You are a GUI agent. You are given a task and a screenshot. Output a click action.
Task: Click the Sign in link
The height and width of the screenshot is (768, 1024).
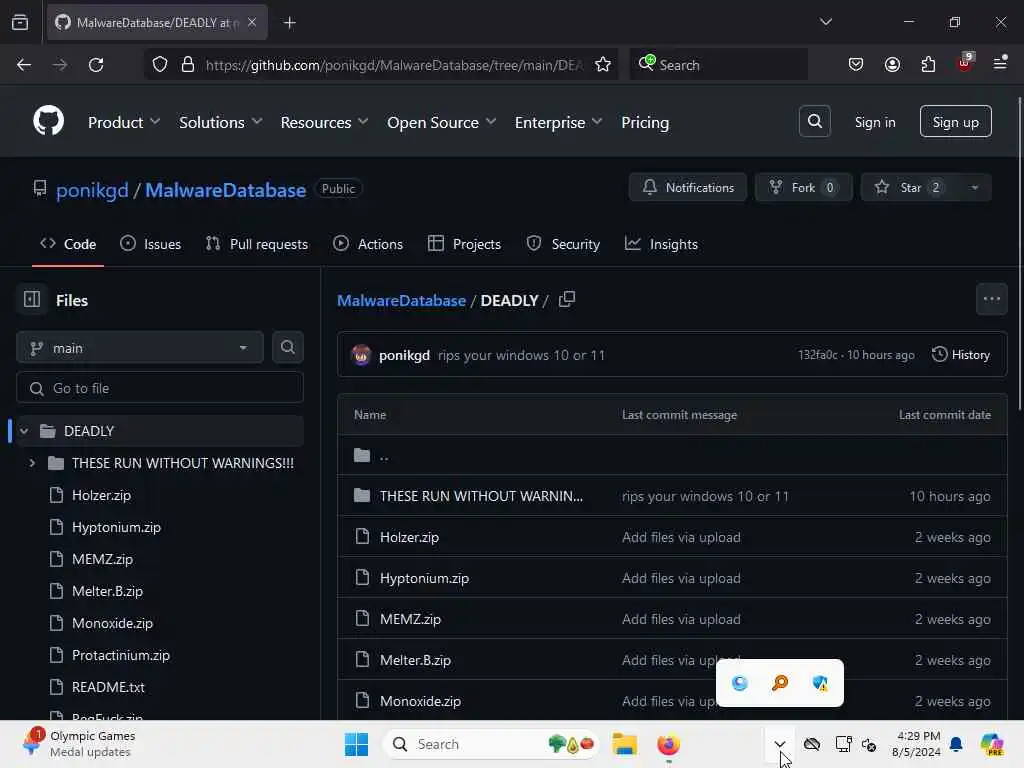tap(874, 122)
